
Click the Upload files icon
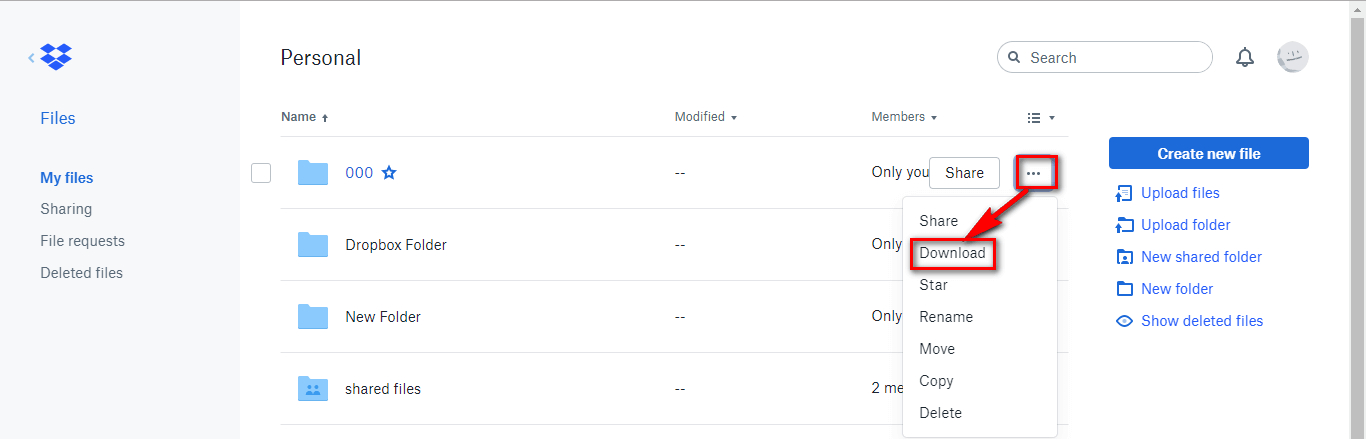pos(1124,193)
